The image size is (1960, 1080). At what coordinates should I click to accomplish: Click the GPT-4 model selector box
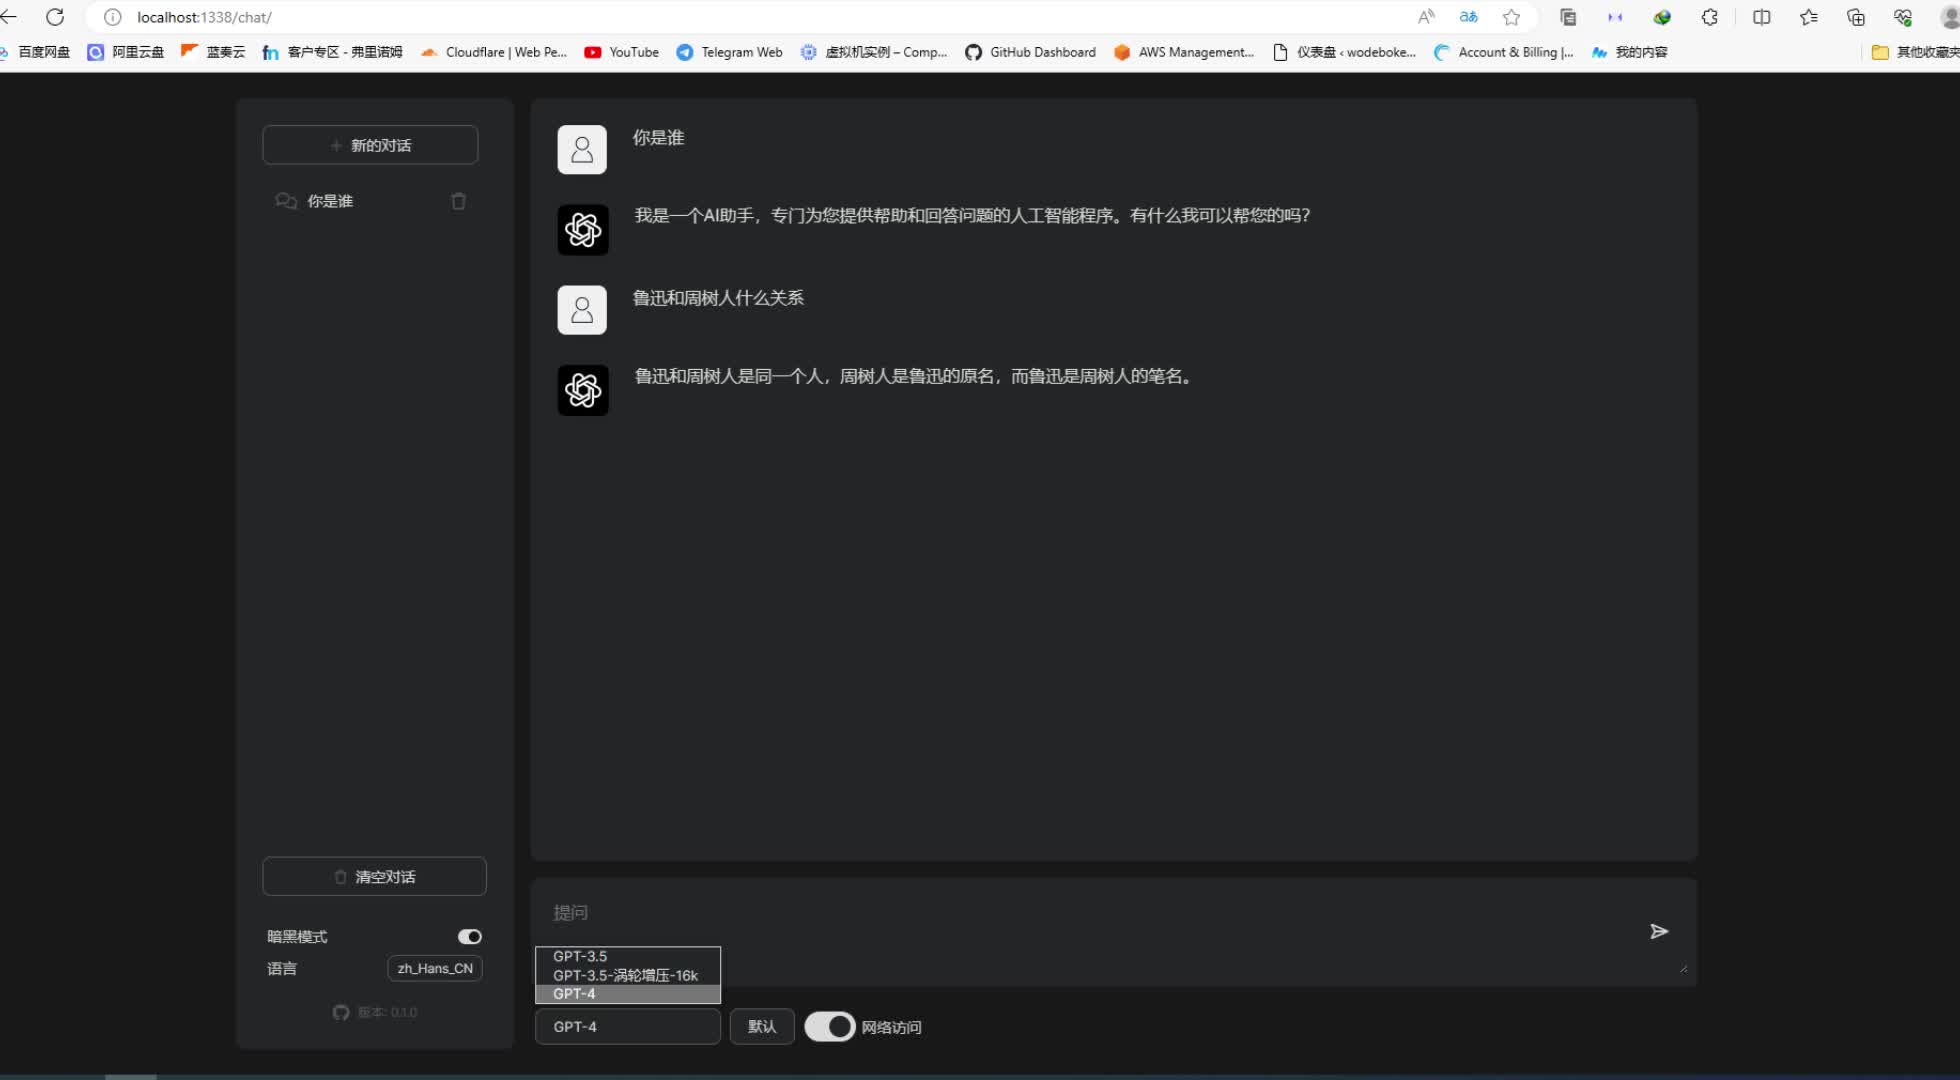(x=627, y=1026)
